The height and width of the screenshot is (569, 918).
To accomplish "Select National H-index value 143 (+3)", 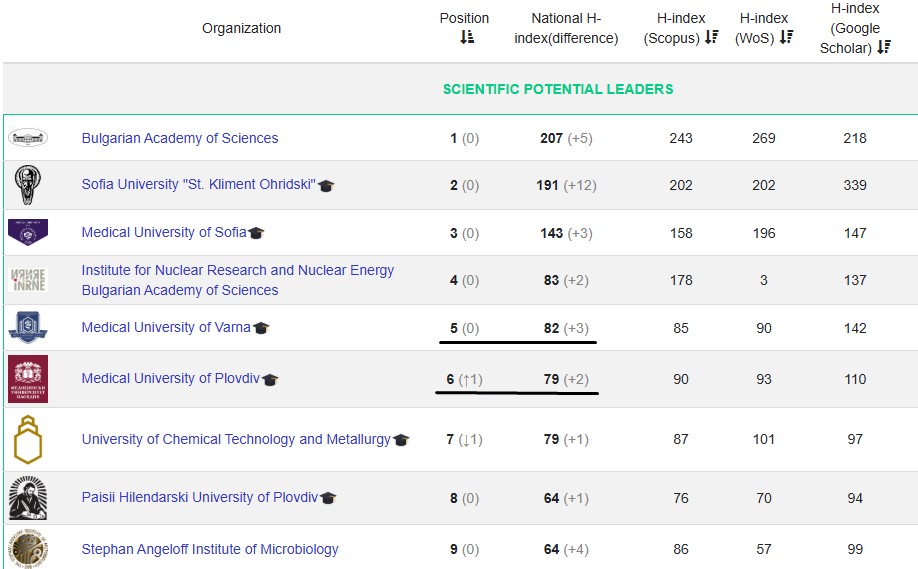I will pos(566,233).
